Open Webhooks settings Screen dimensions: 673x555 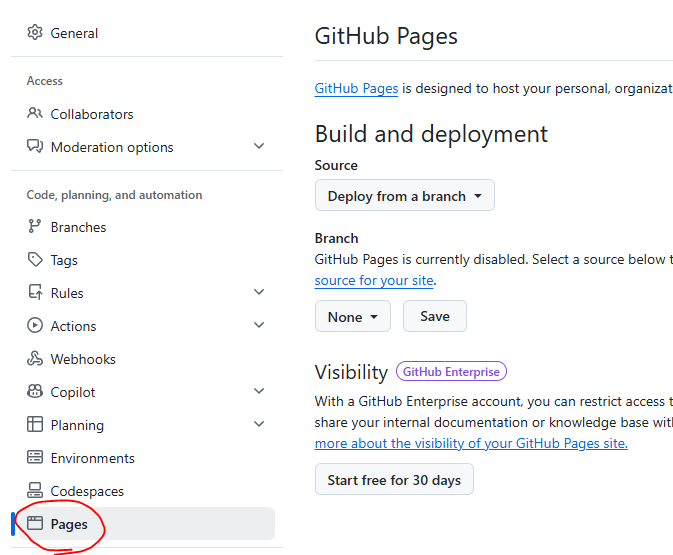coord(147,359)
